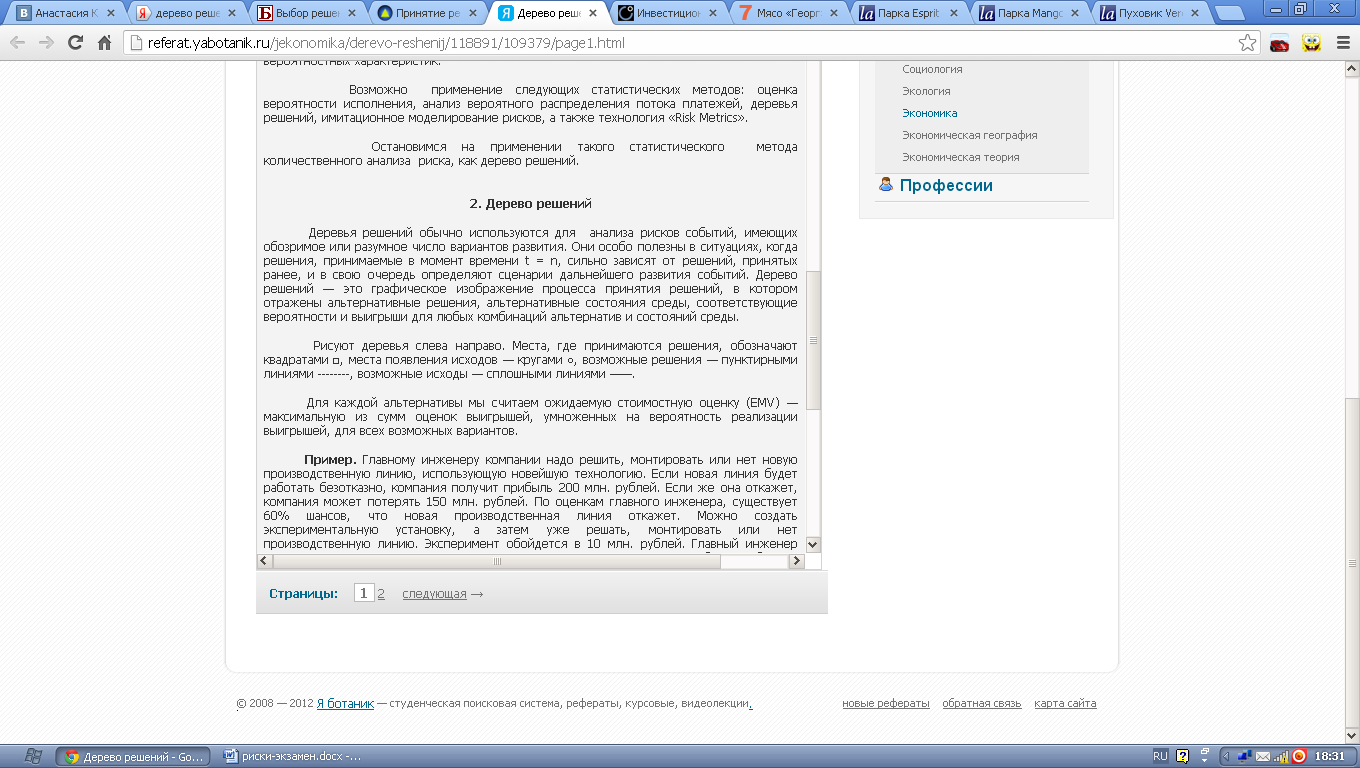Click the SpongeBob extension icon
1360x768 pixels.
(1311, 43)
